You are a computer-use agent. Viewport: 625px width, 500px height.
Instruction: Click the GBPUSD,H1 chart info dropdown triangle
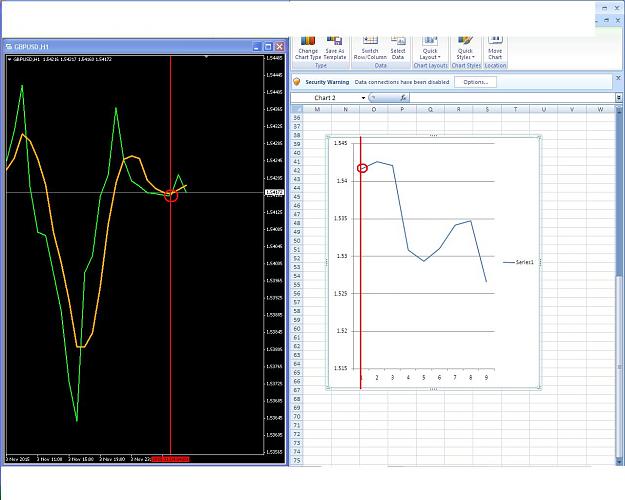point(10,59)
